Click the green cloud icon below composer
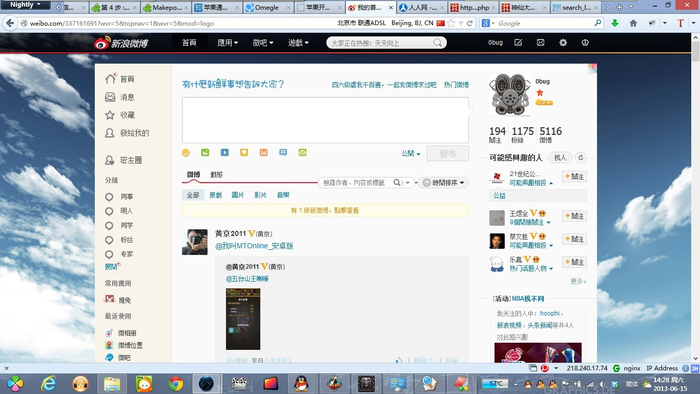700x394 pixels. pyautogui.click(x=302, y=153)
